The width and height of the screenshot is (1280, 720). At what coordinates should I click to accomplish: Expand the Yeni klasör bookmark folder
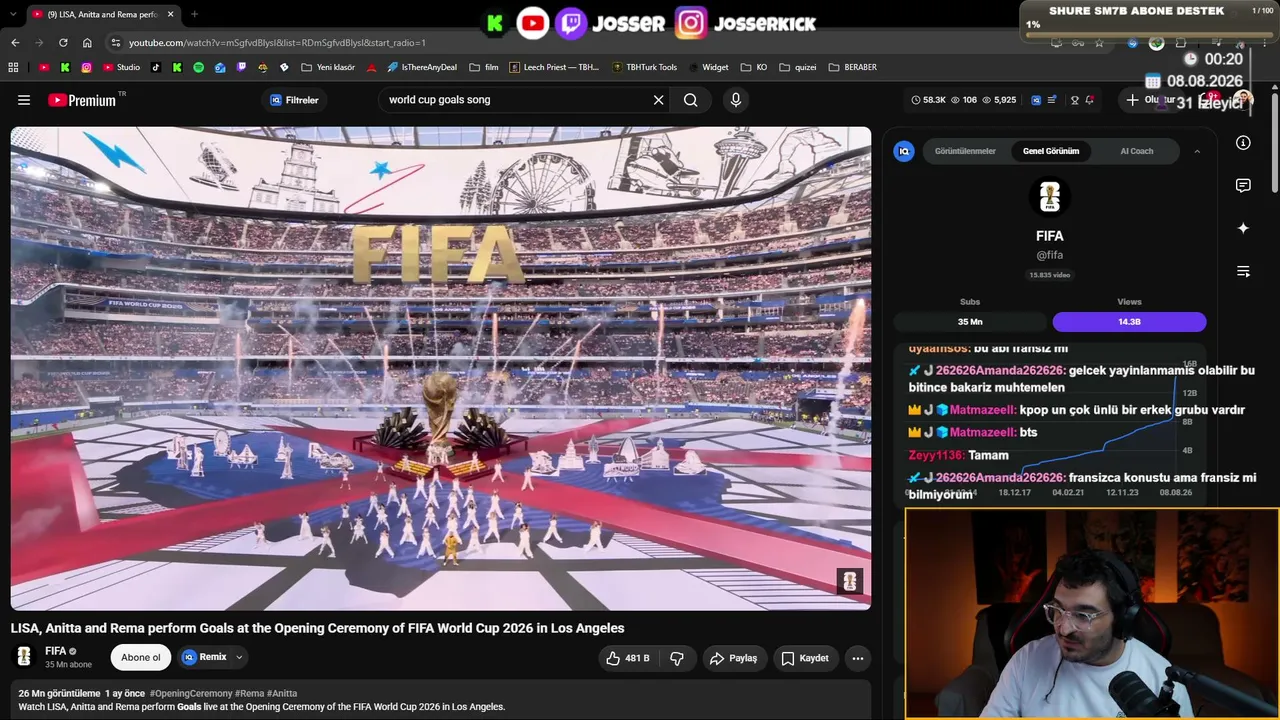[x=327, y=67]
